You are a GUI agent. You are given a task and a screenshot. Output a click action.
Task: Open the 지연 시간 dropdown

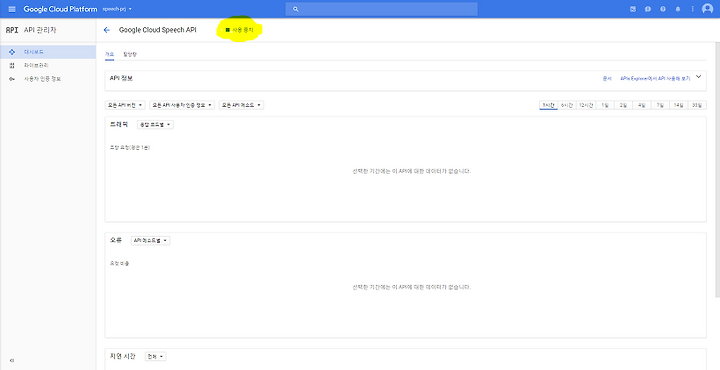pyautogui.click(x=156, y=357)
